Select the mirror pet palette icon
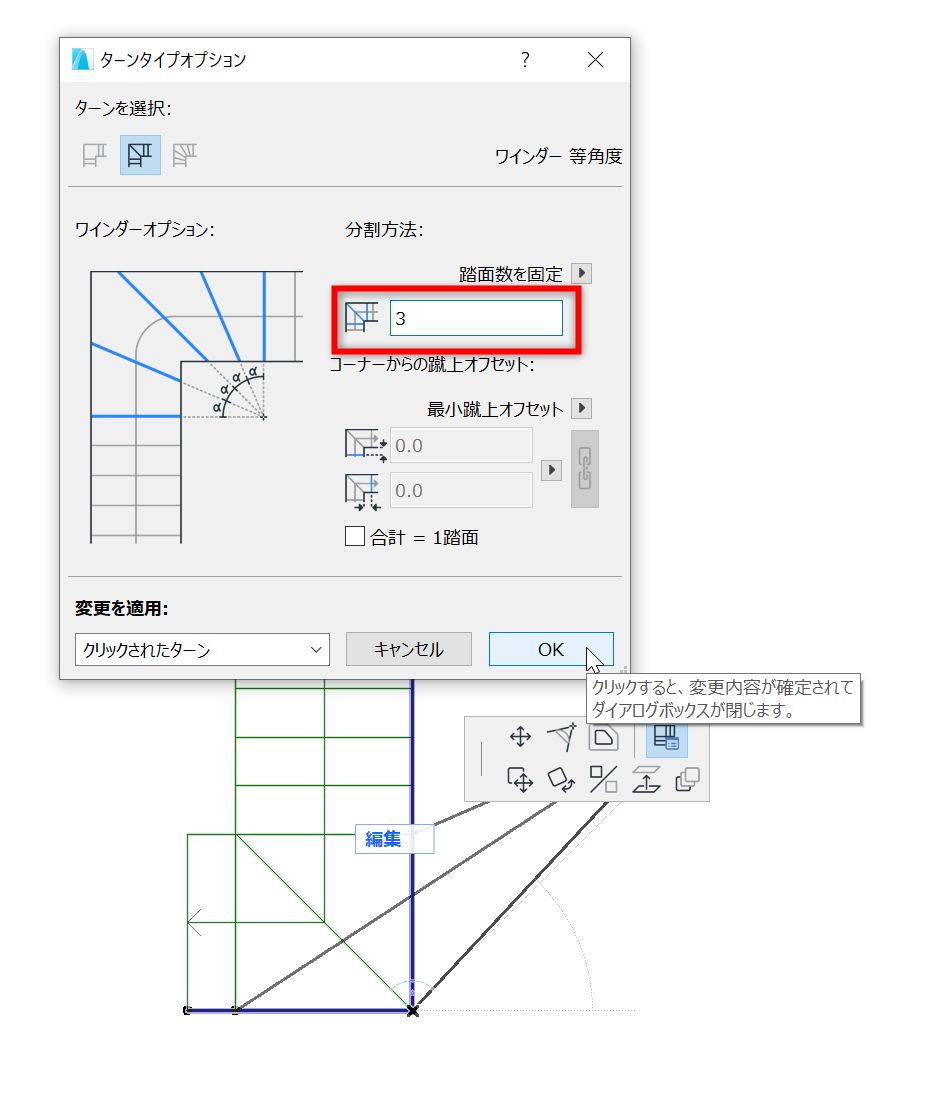Viewport: 940px width, 1104px height. [x=604, y=780]
